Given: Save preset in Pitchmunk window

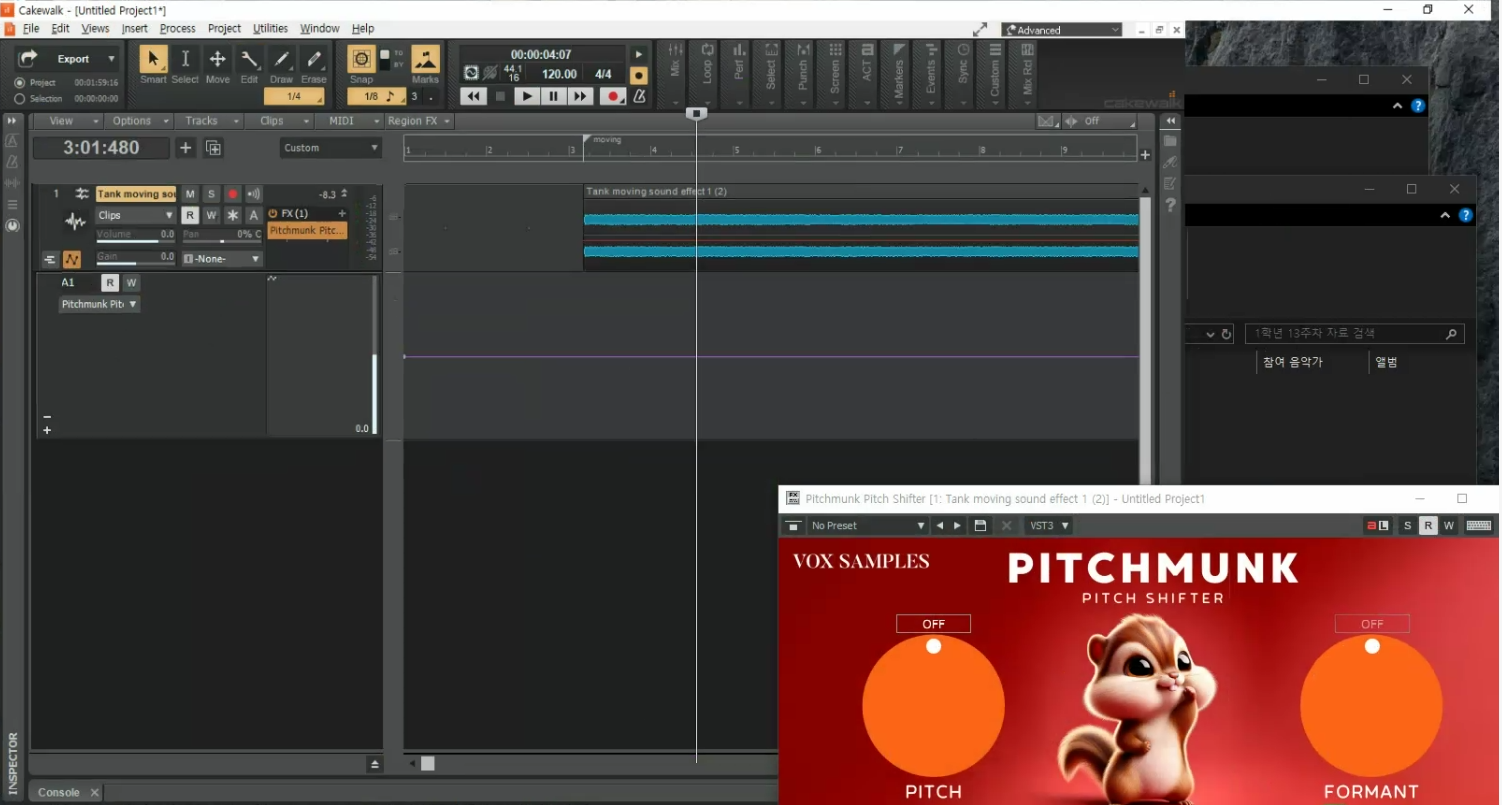Looking at the screenshot, I should pyautogui.click(x=980, y=526).
